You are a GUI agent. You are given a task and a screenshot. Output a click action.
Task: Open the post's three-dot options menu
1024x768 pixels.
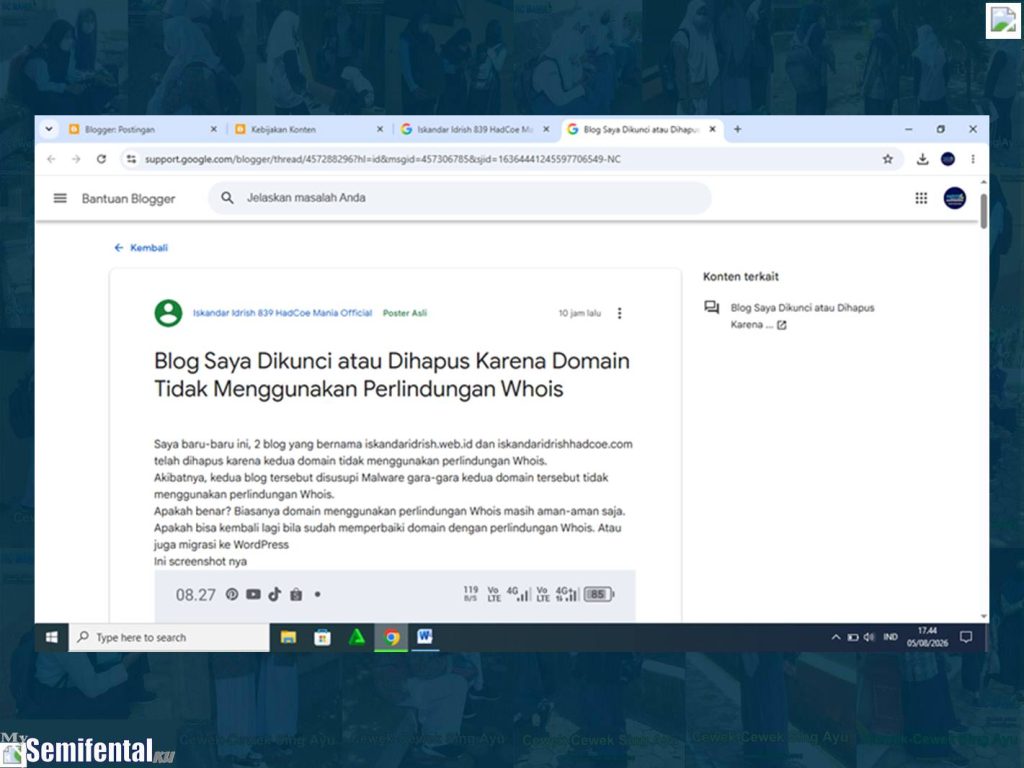620,313
